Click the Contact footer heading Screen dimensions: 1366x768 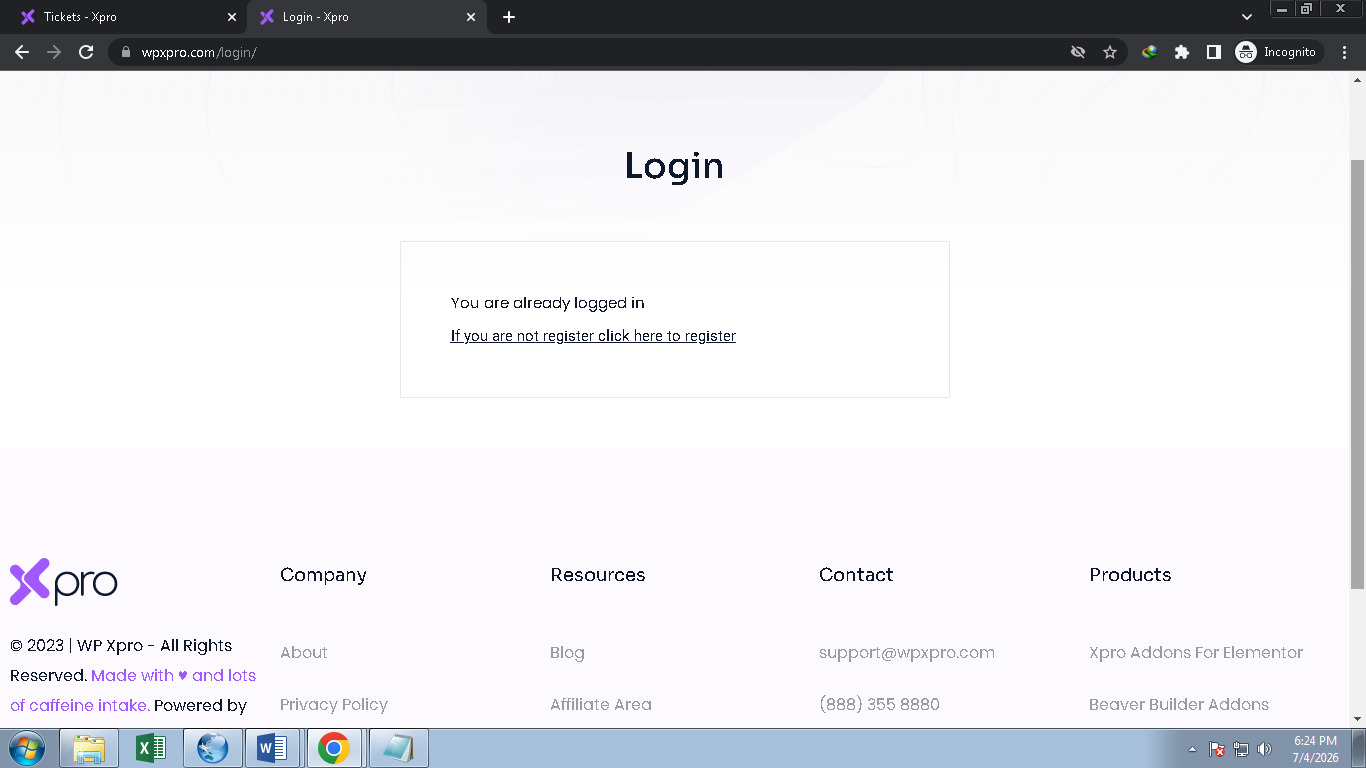click(856, 575)
